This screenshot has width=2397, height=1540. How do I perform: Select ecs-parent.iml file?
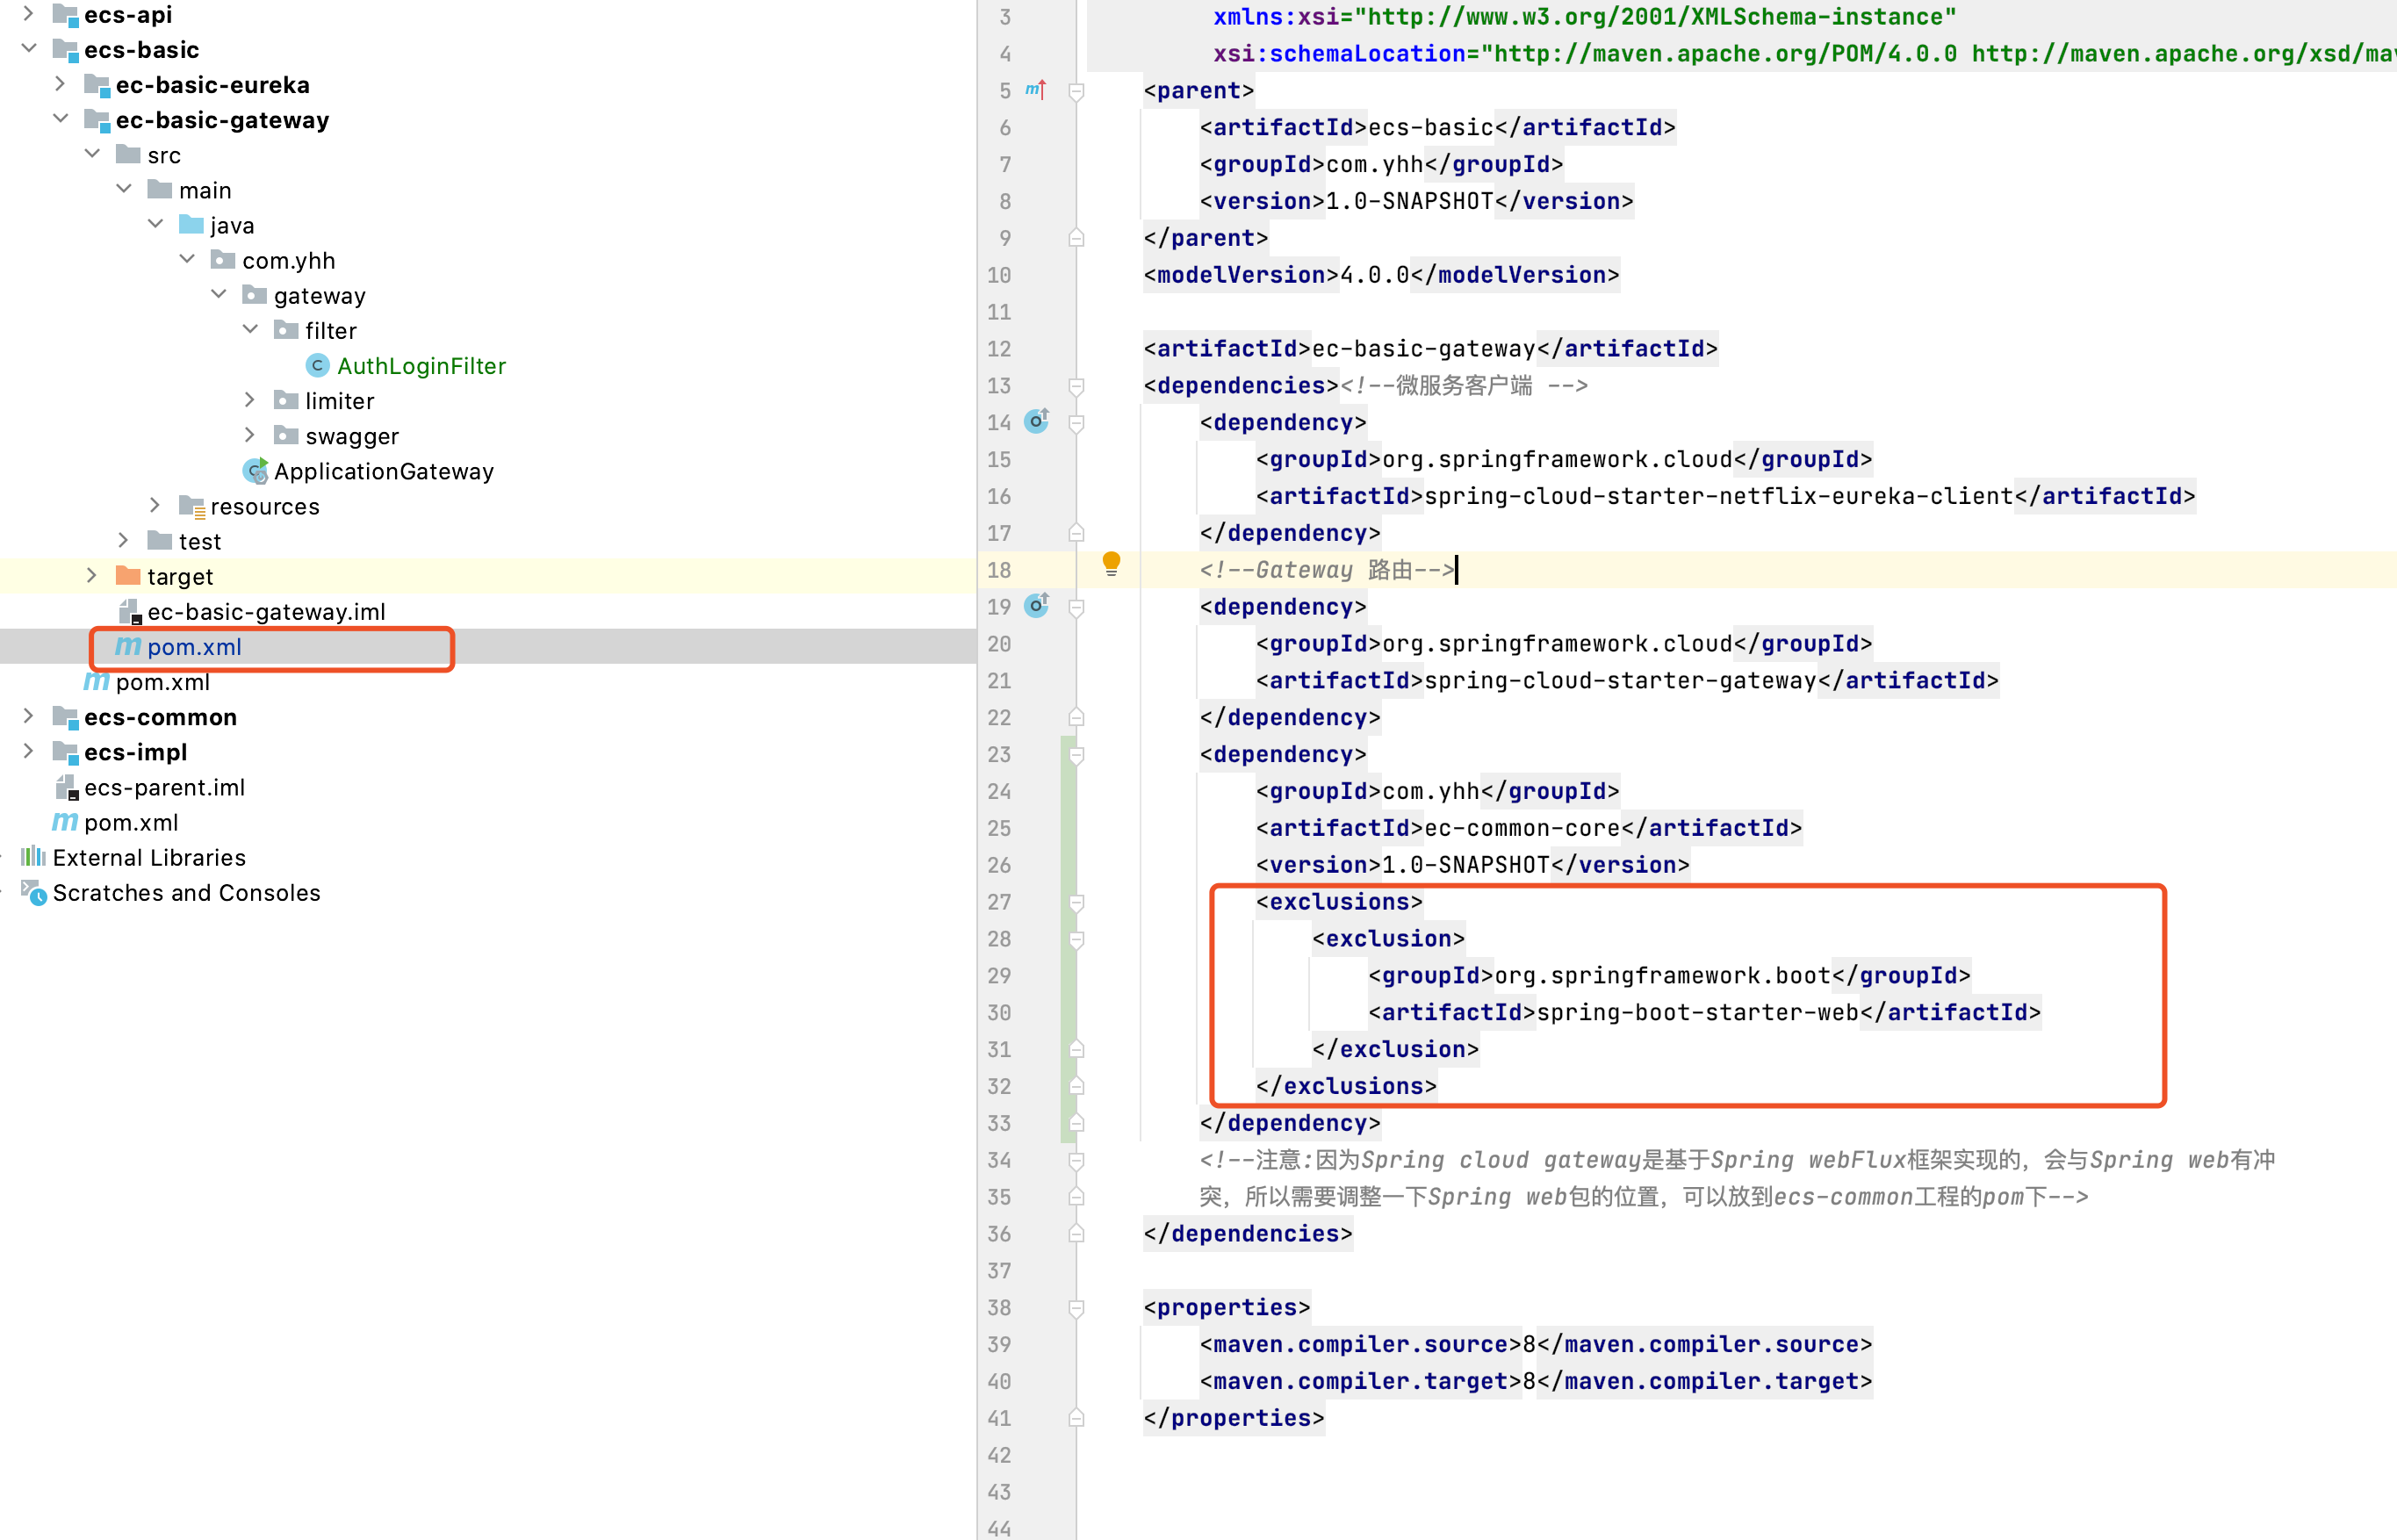(164, 788)
